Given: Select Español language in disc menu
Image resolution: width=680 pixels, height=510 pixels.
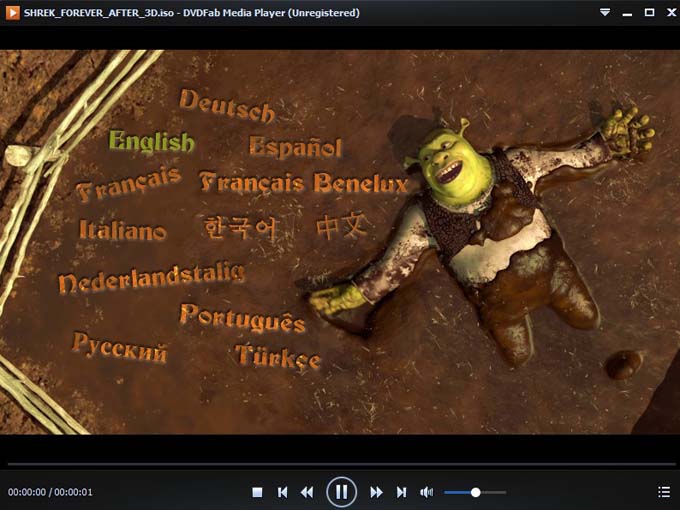Looking at the screenshot, I should (x=295, y=147).
